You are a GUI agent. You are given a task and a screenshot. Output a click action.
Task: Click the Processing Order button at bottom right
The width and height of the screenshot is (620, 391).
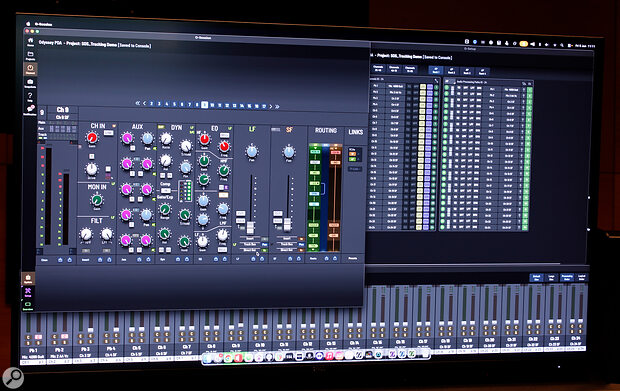pyautogui.click(x=567, y=278)
